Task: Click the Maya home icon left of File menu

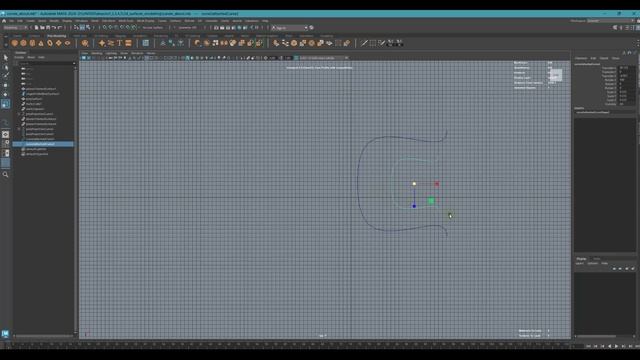Action: 4,20
